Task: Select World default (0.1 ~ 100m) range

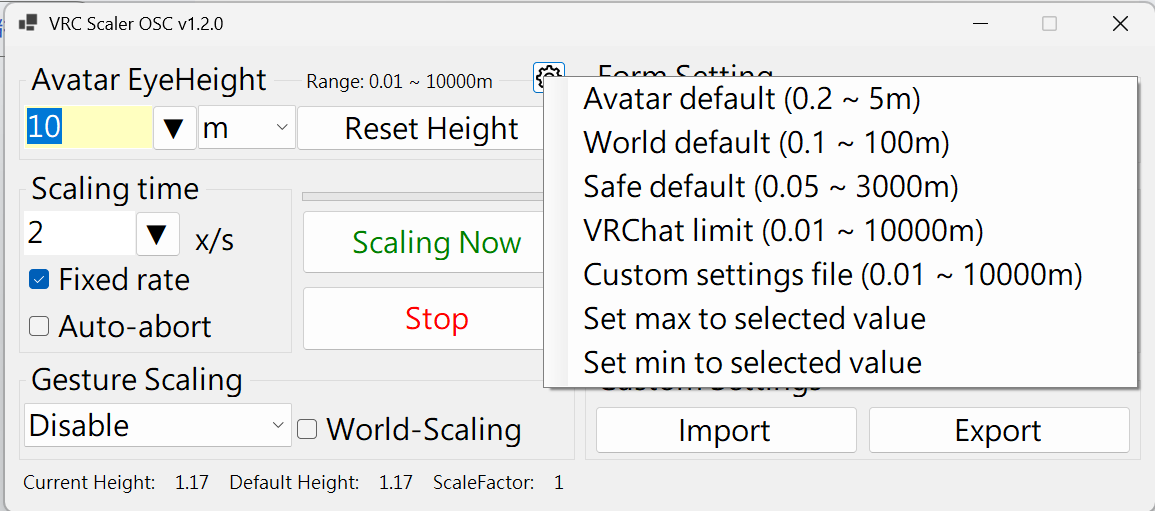Action: (x=840, y=143)
